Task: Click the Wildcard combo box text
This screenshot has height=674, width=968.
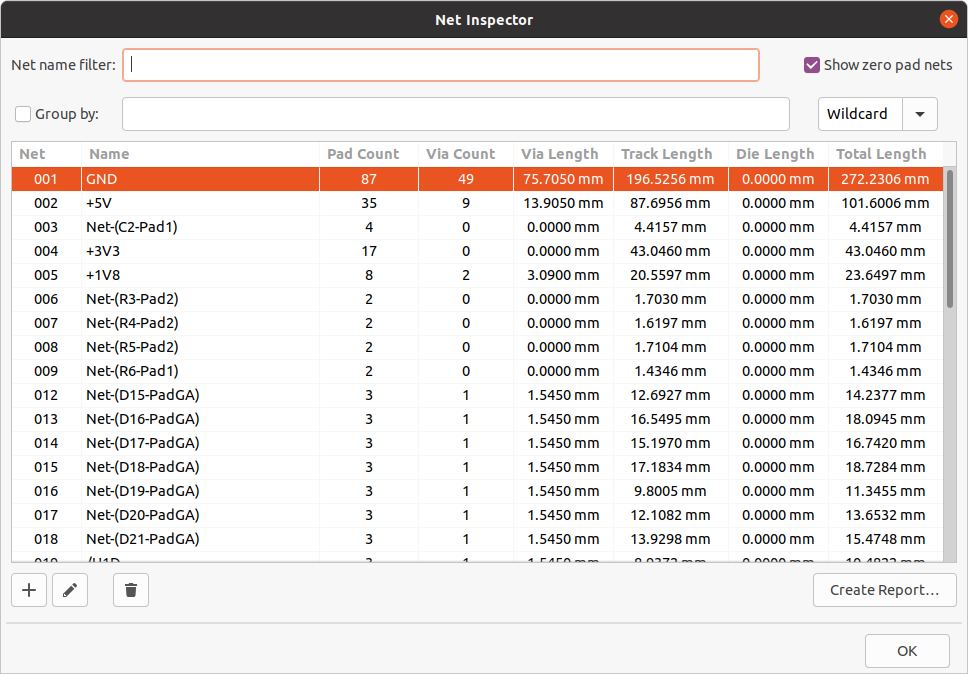Action: tap(859, 114)
